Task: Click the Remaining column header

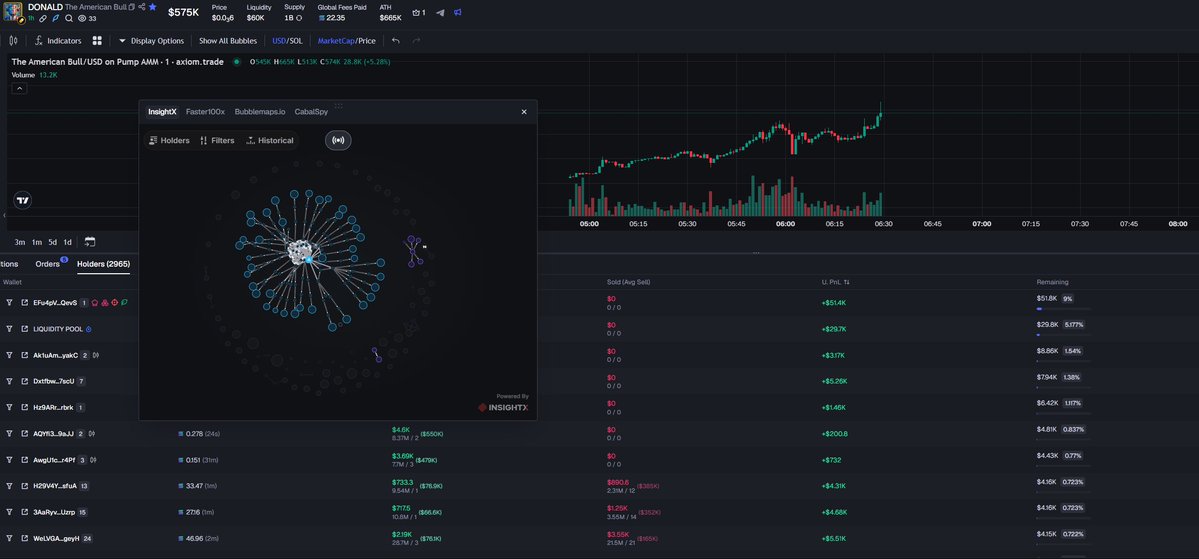Action: [x=1052, y=282]
